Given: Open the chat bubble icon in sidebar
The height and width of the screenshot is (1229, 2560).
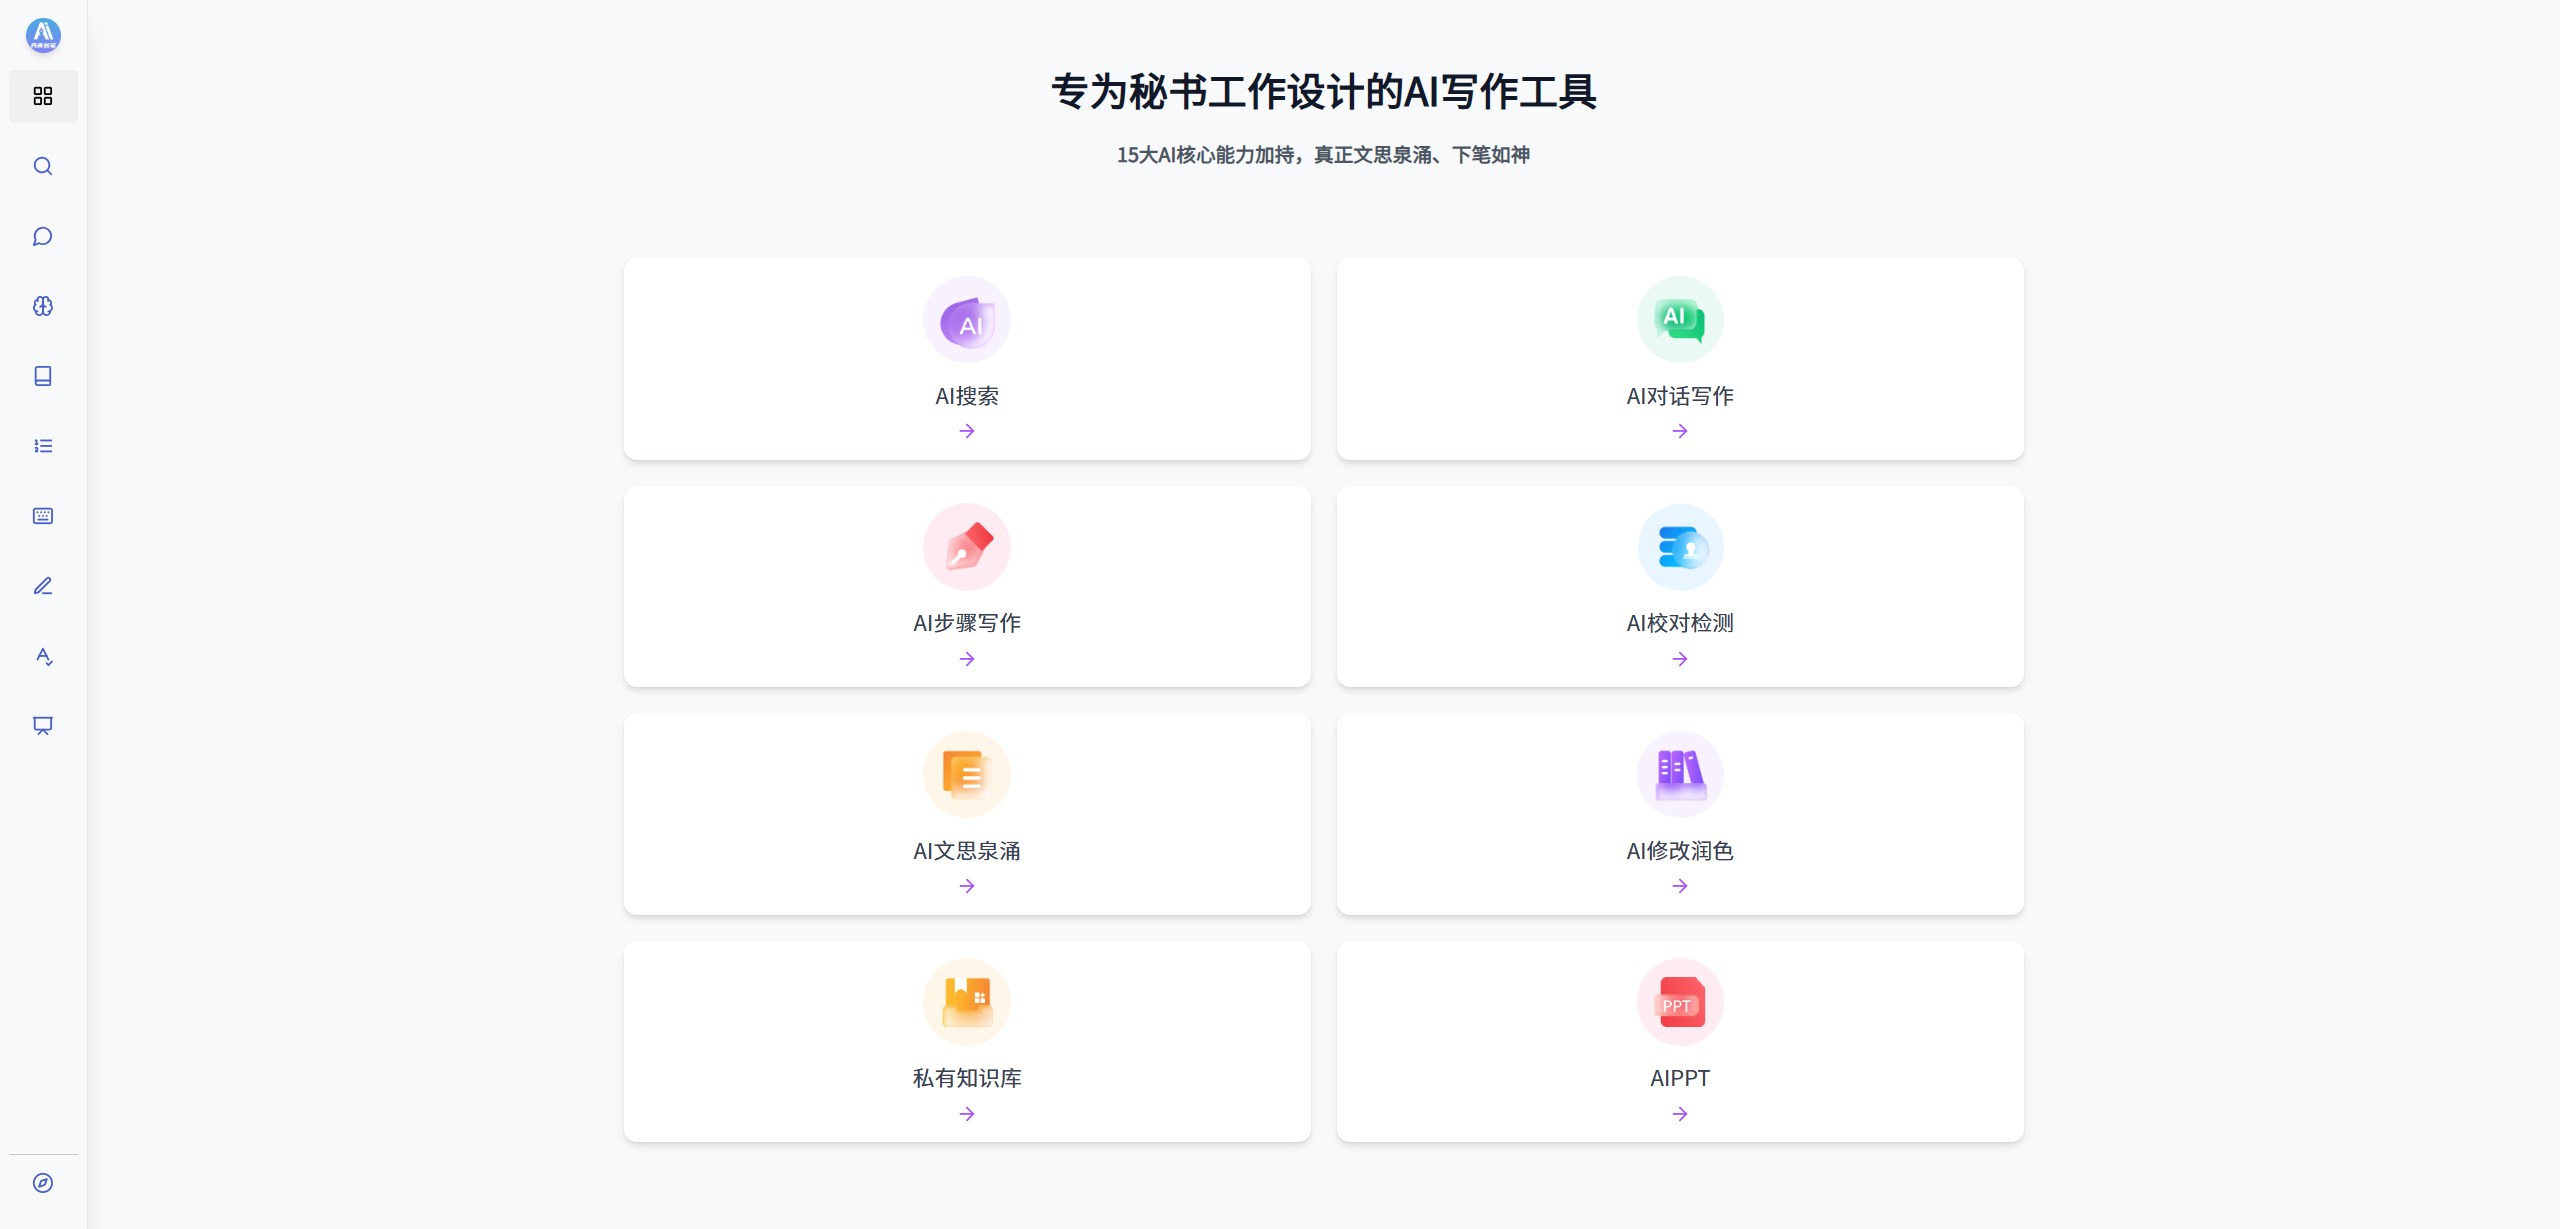Looking at the screenshot, I should point(43,236).
